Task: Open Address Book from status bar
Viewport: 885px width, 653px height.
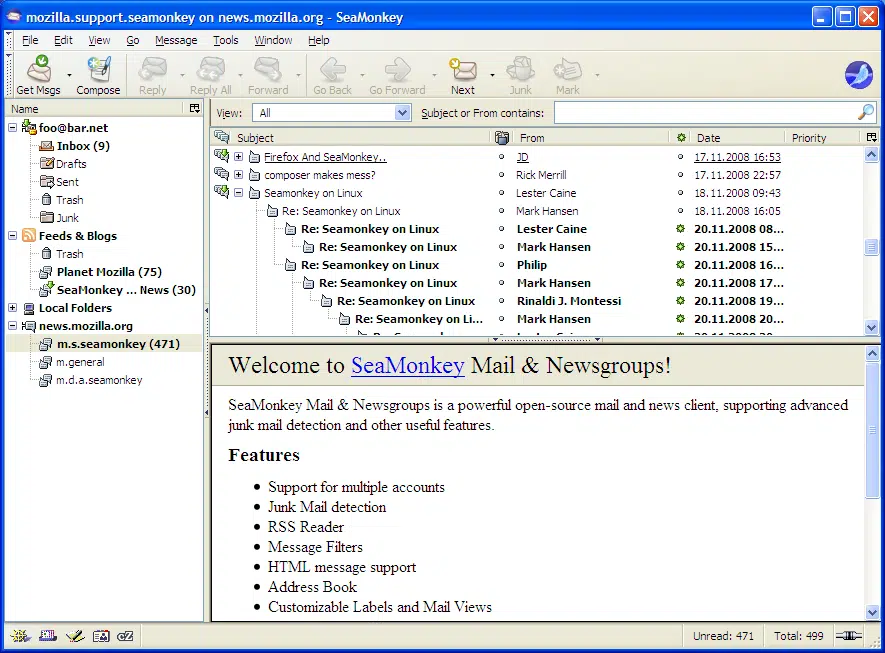Action: (101, 636)
